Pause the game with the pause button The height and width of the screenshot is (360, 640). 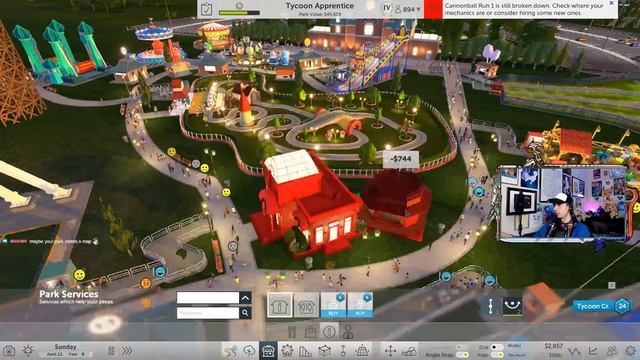tap(111, 351)
